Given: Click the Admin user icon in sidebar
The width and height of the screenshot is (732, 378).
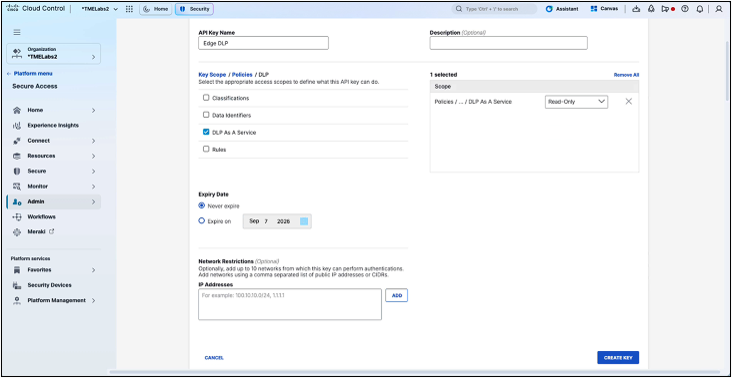Looking at the screenshot, I should click(17, 202).
